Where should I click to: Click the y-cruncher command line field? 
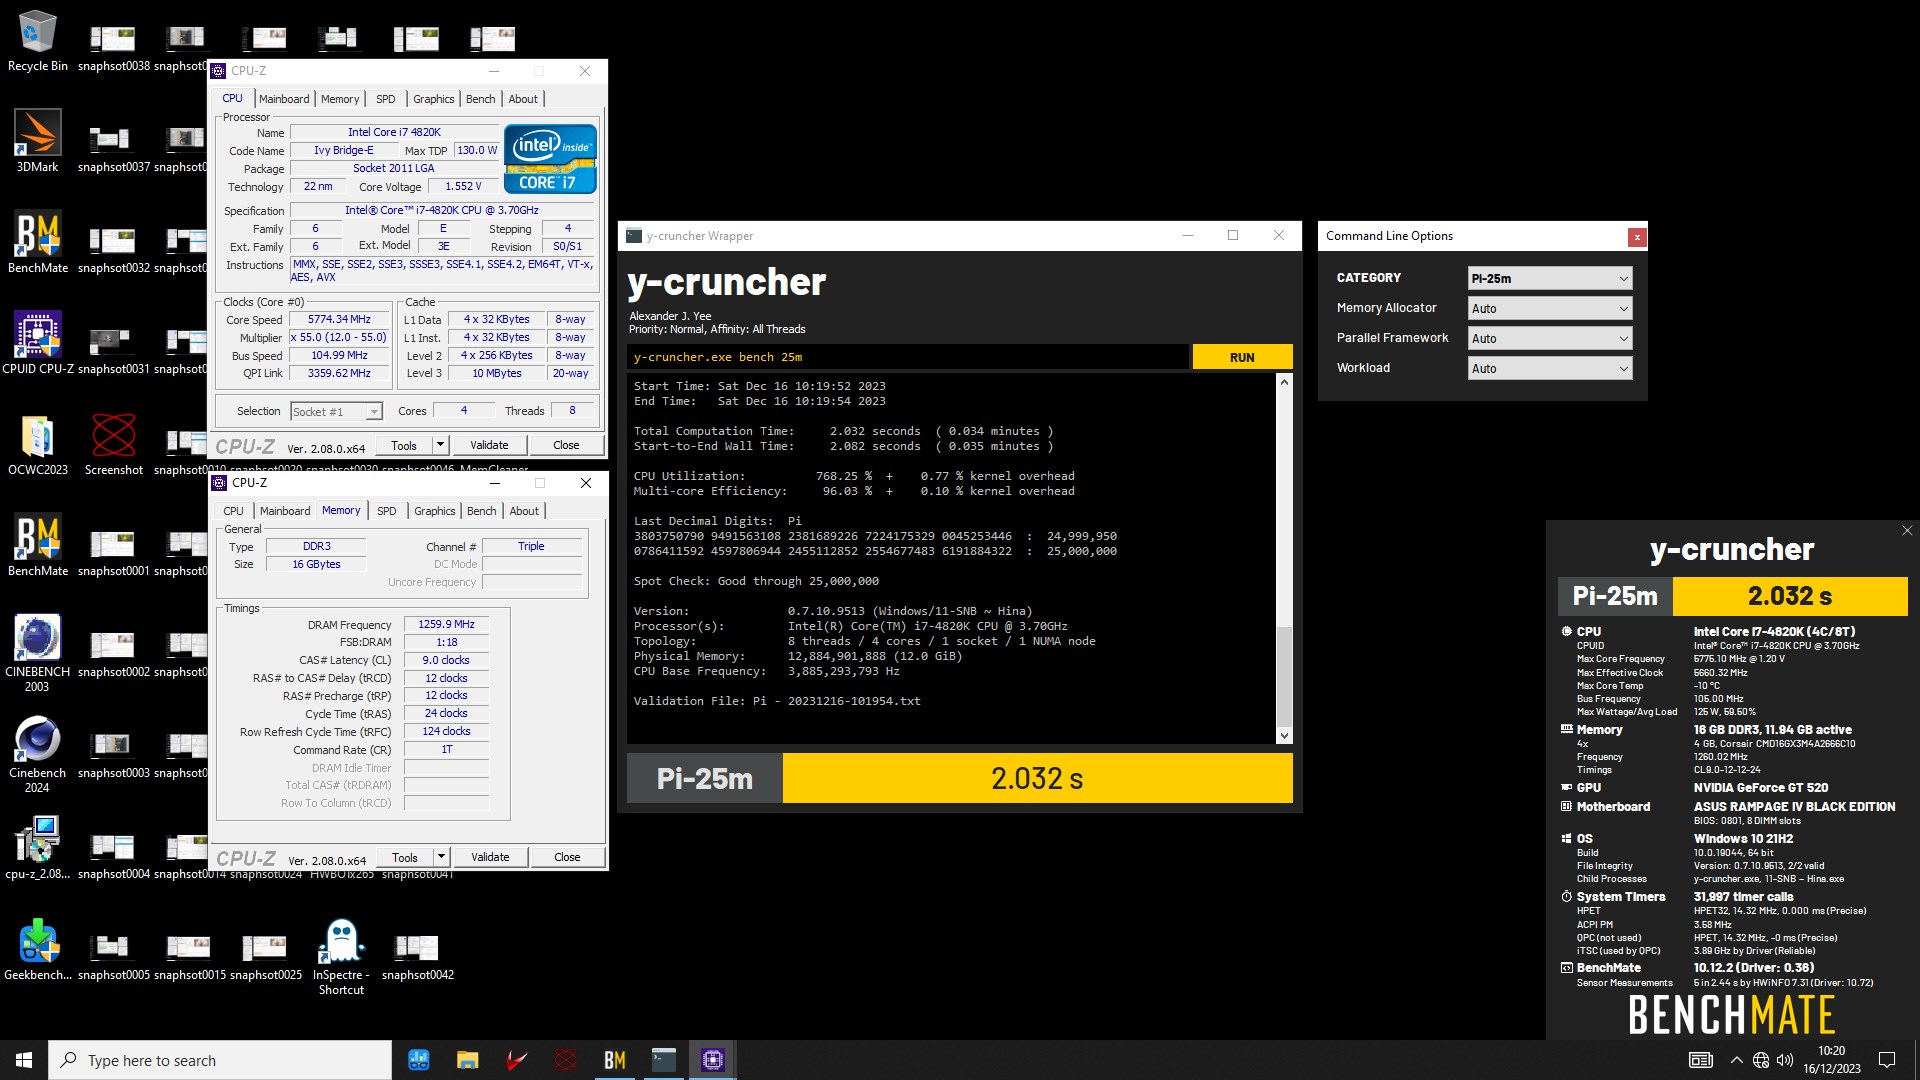[908, 357]
